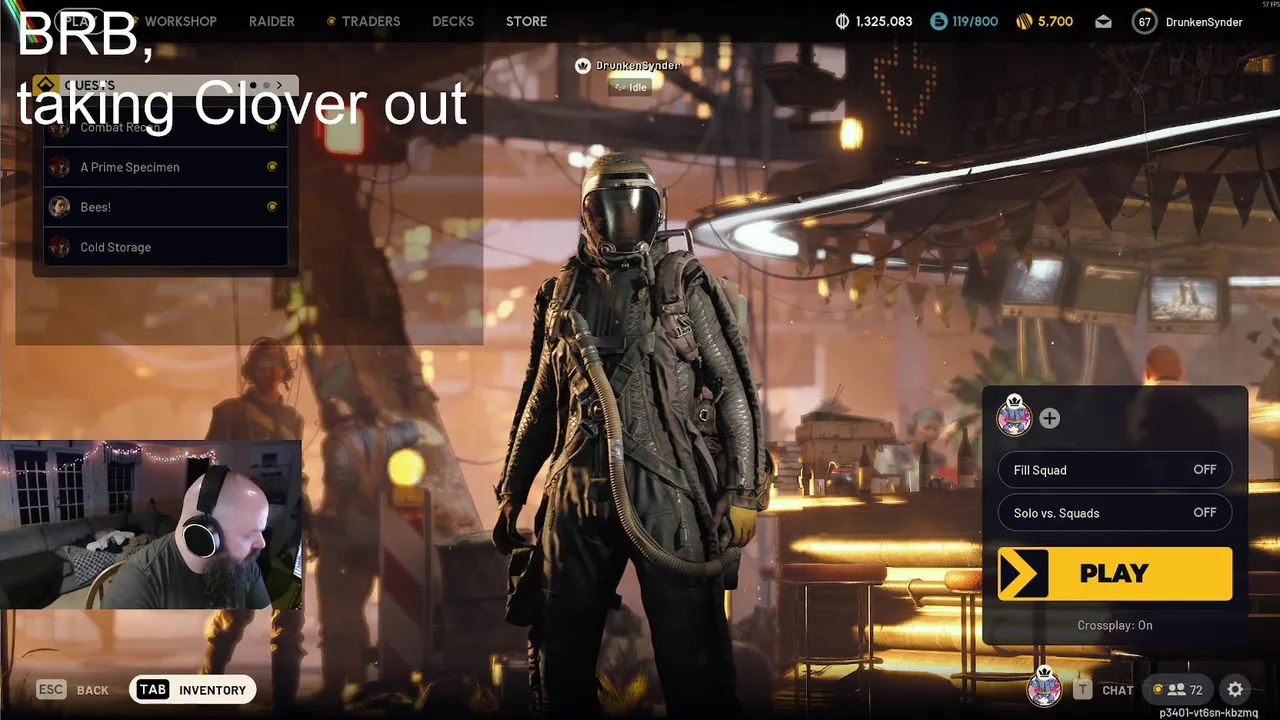Click the party leader crown icon above character
The width and height of the screenshot is (1280, 720).
pyautogui.click(x=583, y=66)
